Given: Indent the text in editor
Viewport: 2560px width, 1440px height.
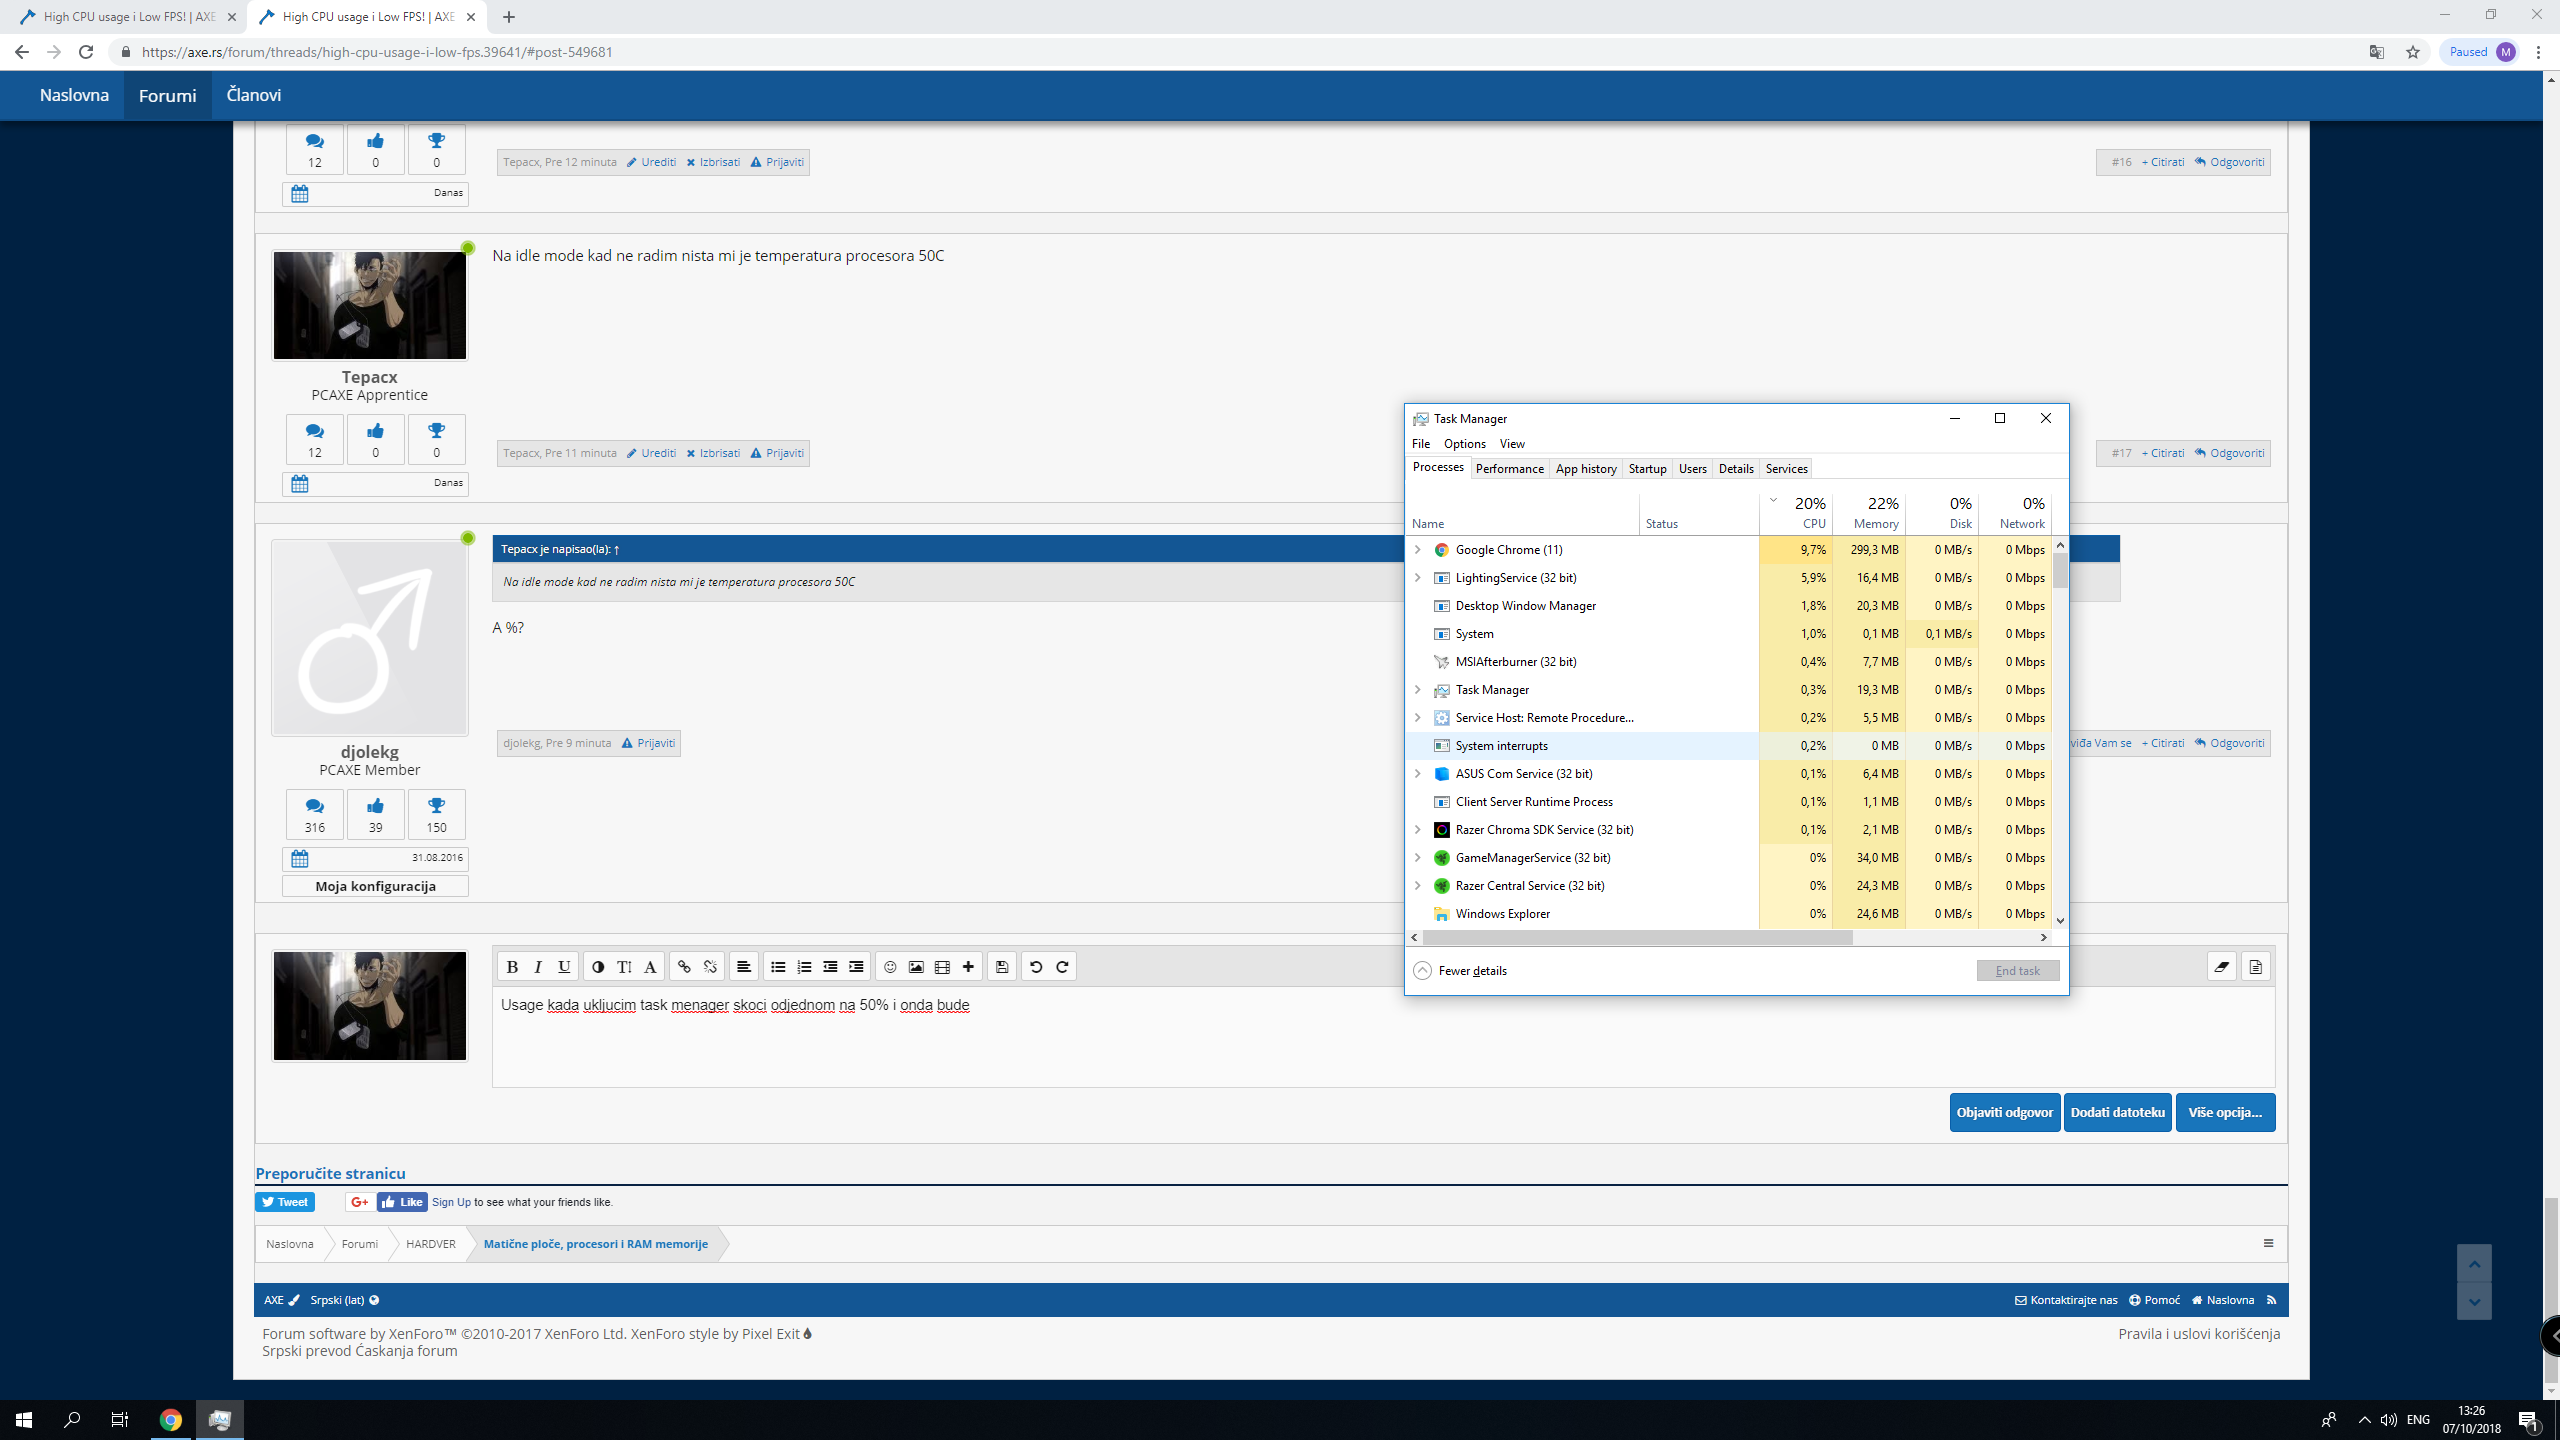Looking at the screenshot, I should [x=856, y=967].
